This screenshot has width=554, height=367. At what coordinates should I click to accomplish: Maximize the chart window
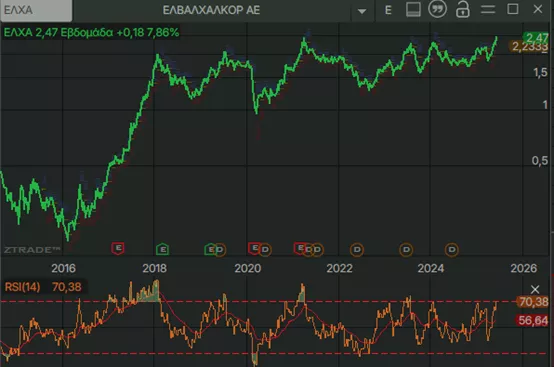tap(513, 9)
